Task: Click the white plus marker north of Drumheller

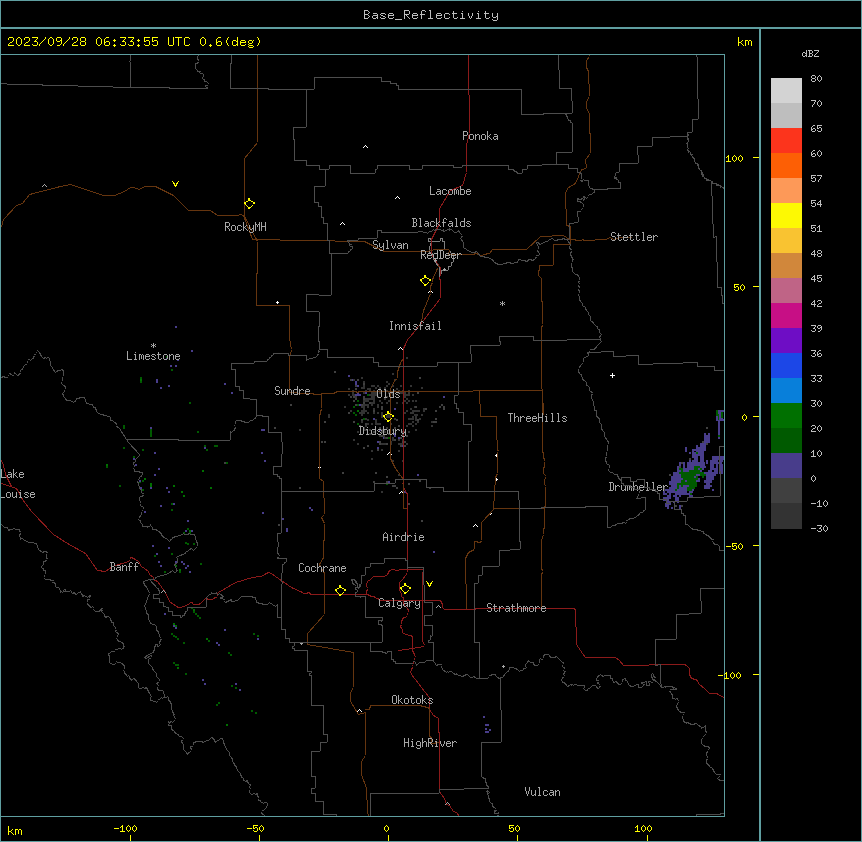Action: point(612,375)
